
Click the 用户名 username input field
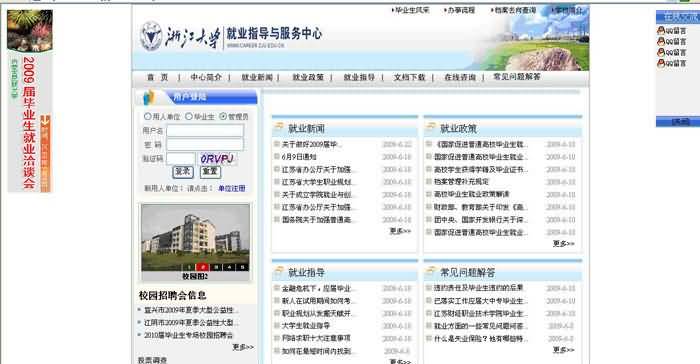point(205,130)
